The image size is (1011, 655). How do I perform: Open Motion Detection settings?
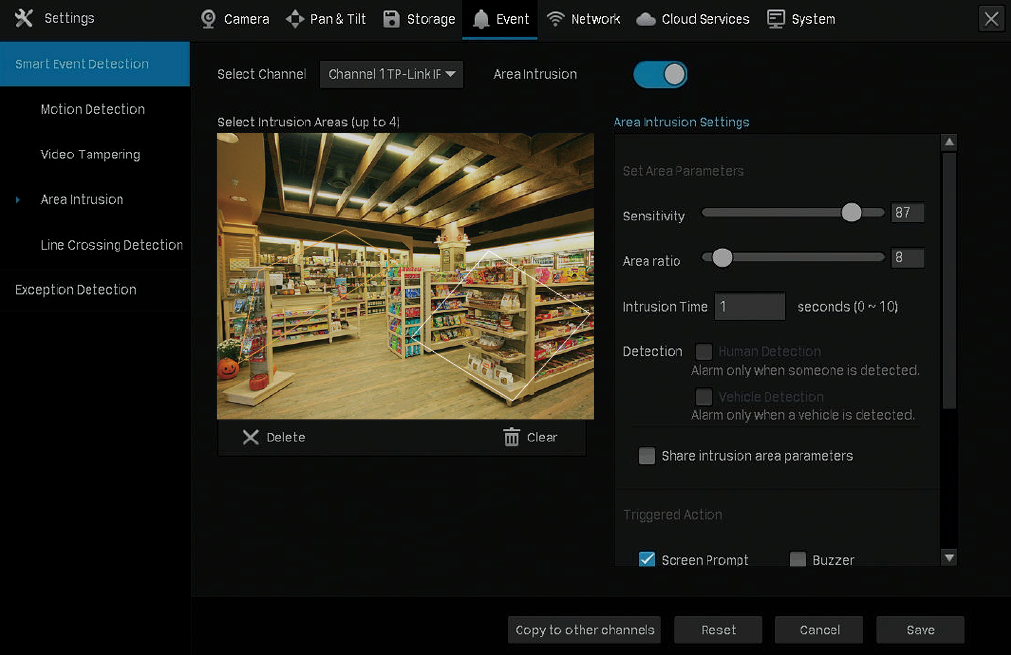(93, 109)
